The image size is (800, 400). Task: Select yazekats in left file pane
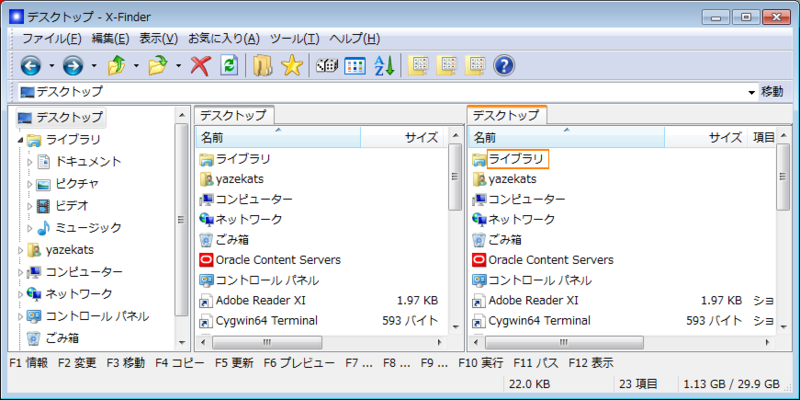(x=232, y=179)
